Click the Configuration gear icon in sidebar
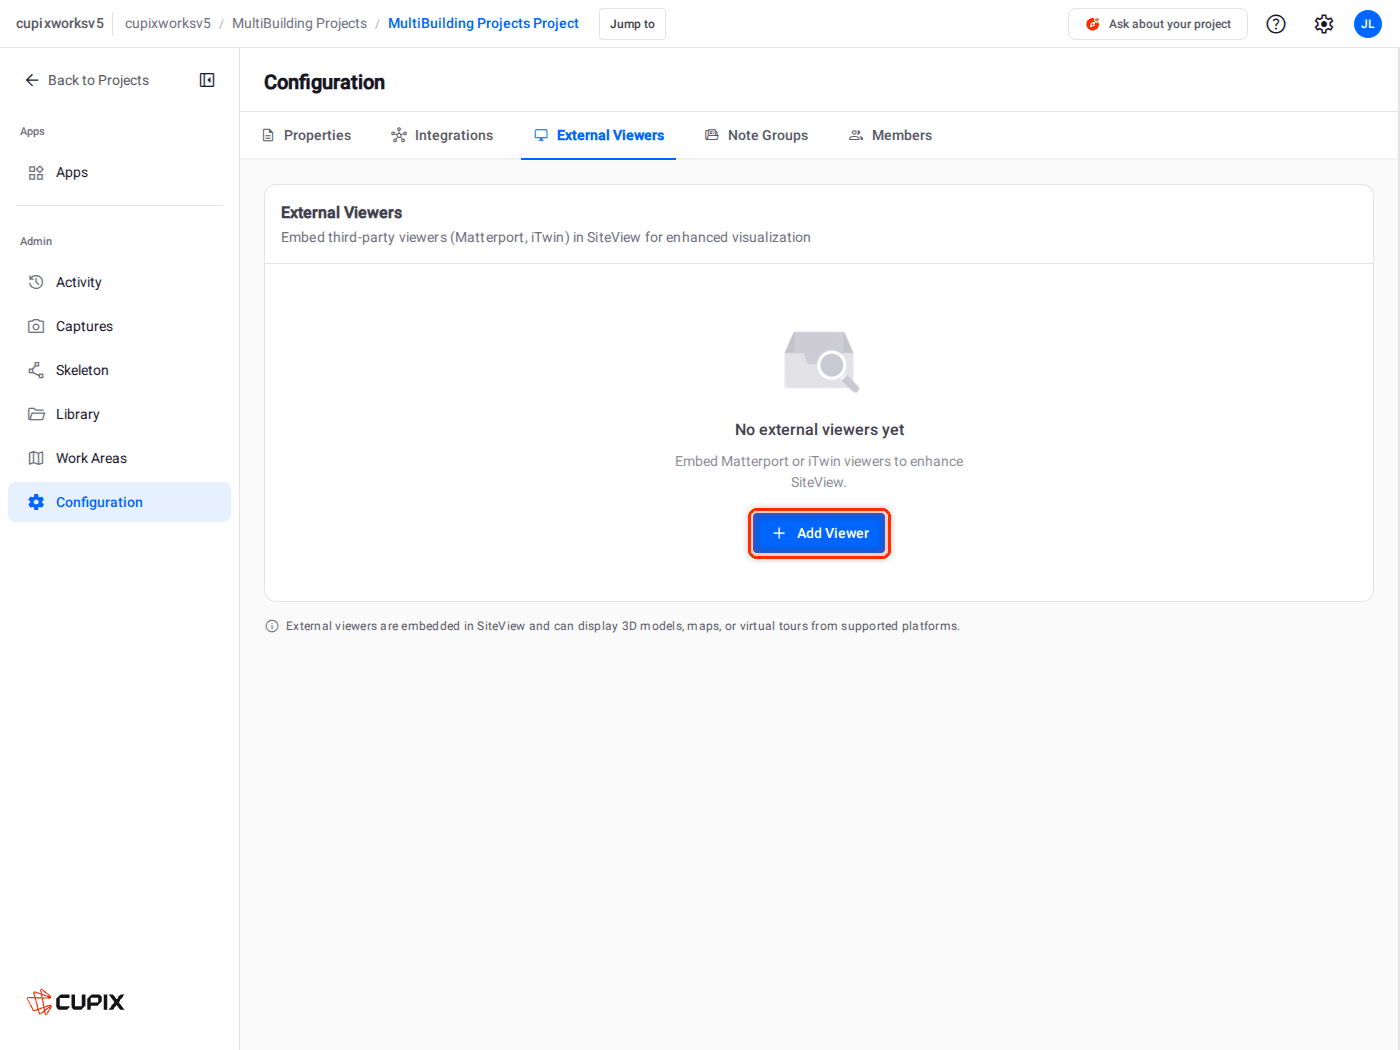1400x1050 pixels. 36,502
